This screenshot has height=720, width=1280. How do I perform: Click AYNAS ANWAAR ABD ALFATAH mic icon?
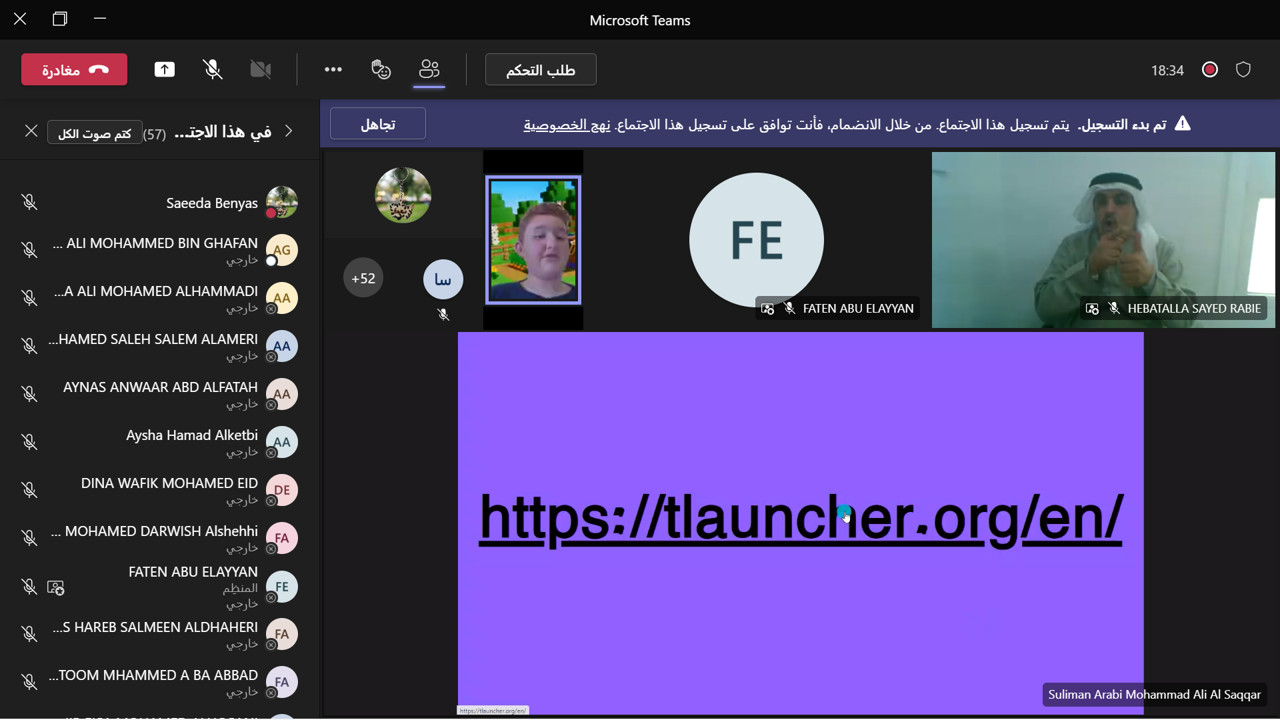click(x=29, y=394)
